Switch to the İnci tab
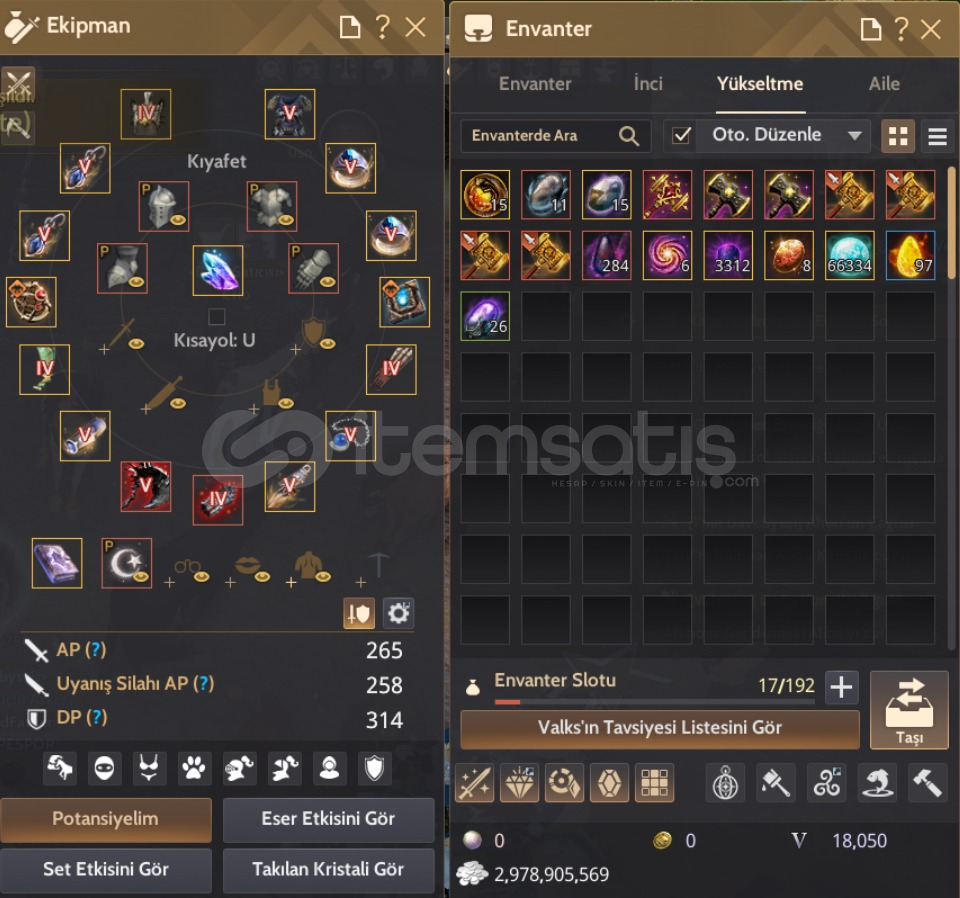 coord(648,84)
